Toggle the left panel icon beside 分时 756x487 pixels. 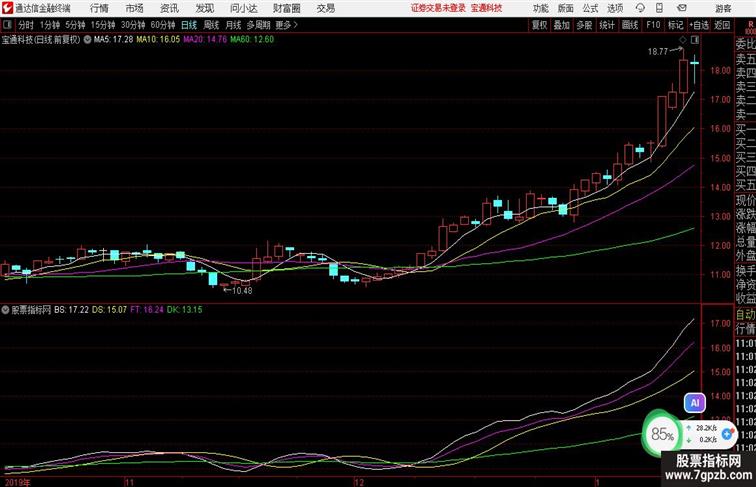coord(7,25)
